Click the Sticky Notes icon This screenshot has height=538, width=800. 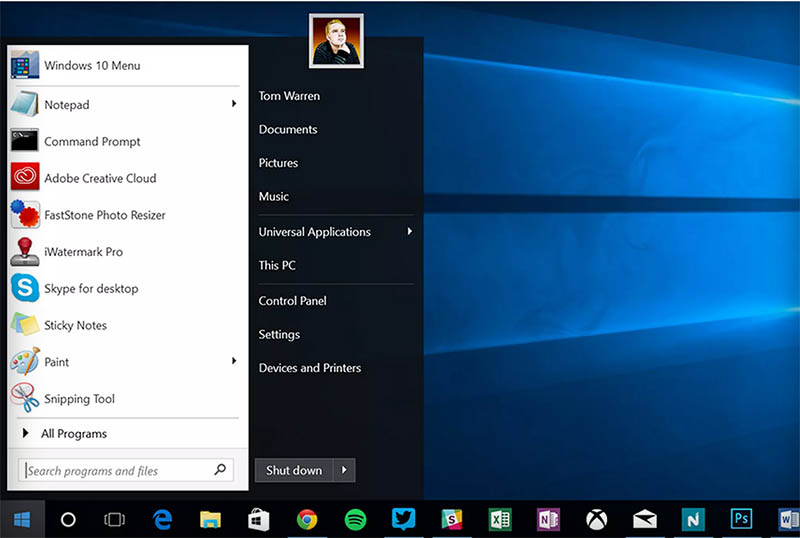(x=24, y=324)
